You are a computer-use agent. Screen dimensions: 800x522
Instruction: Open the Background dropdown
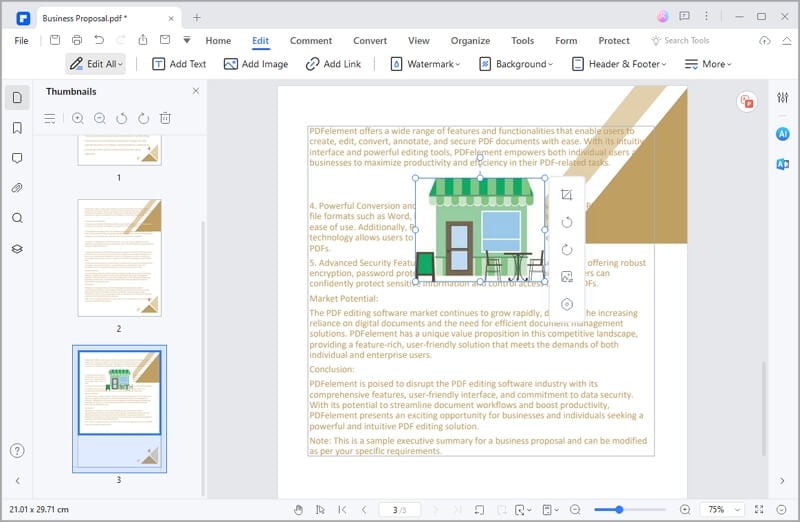point(516,64)
